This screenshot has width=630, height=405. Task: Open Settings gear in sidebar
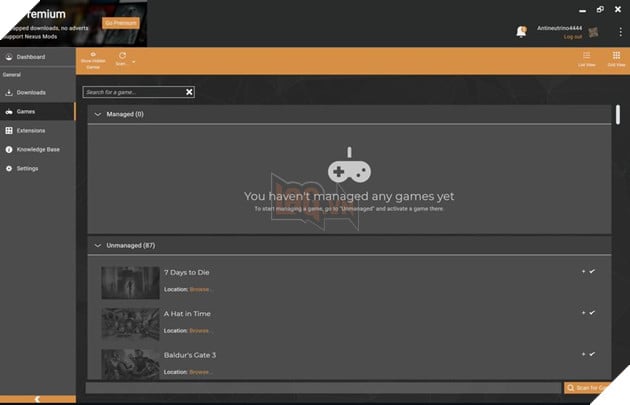[x=9, y=169]
